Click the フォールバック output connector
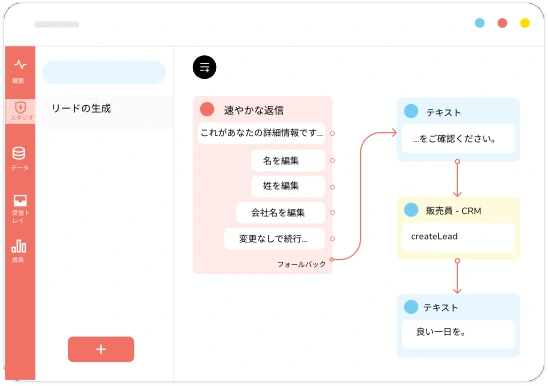548x386 pixels. pyautogui.click(x=332, y=259)
